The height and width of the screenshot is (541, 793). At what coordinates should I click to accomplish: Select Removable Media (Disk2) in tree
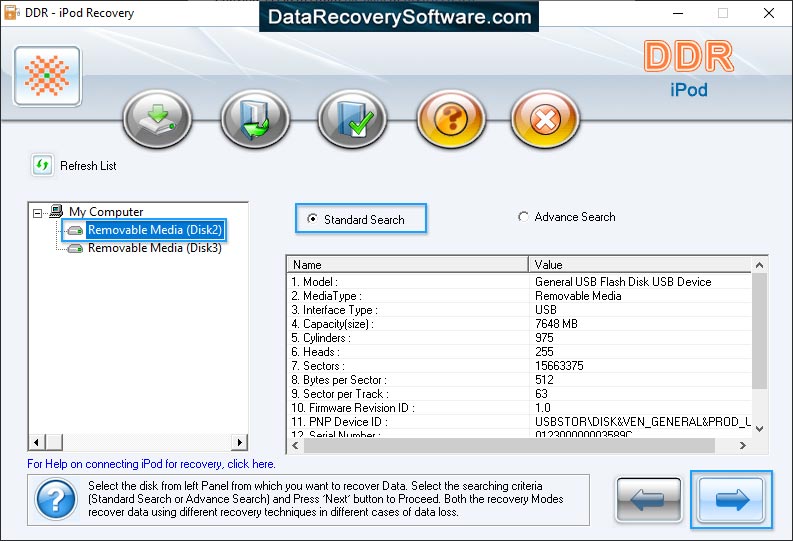pyautogui.click(x=154, y=230)
